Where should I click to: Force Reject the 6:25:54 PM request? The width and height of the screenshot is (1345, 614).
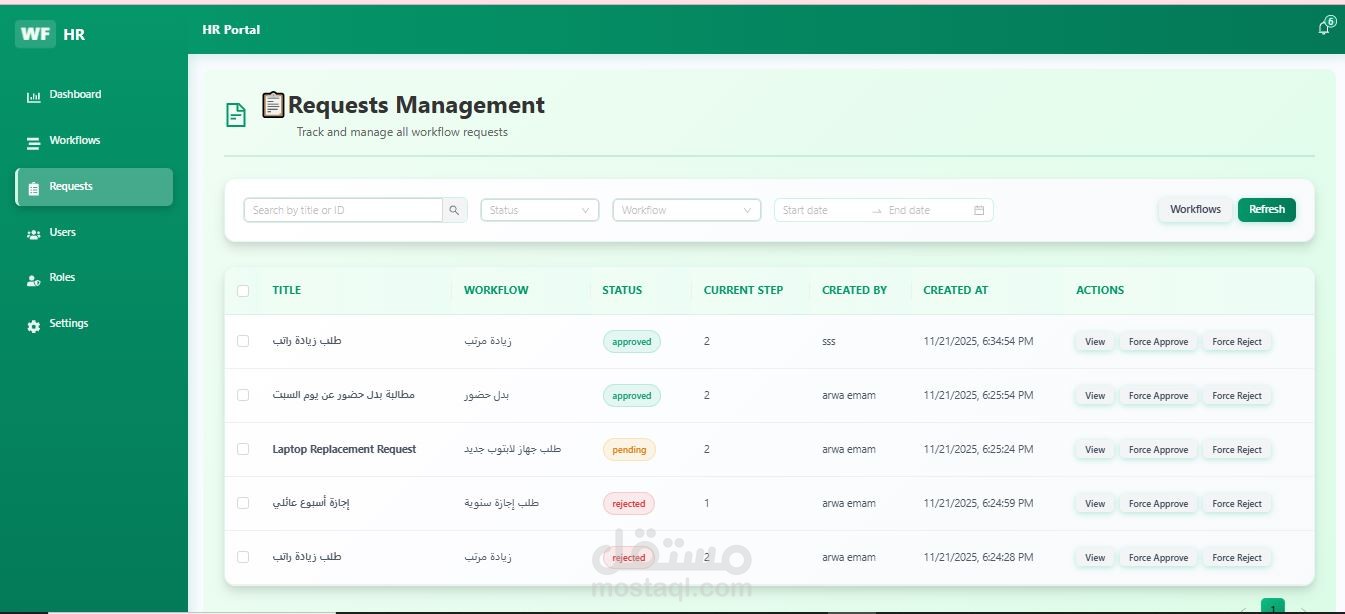(1237, 396)
